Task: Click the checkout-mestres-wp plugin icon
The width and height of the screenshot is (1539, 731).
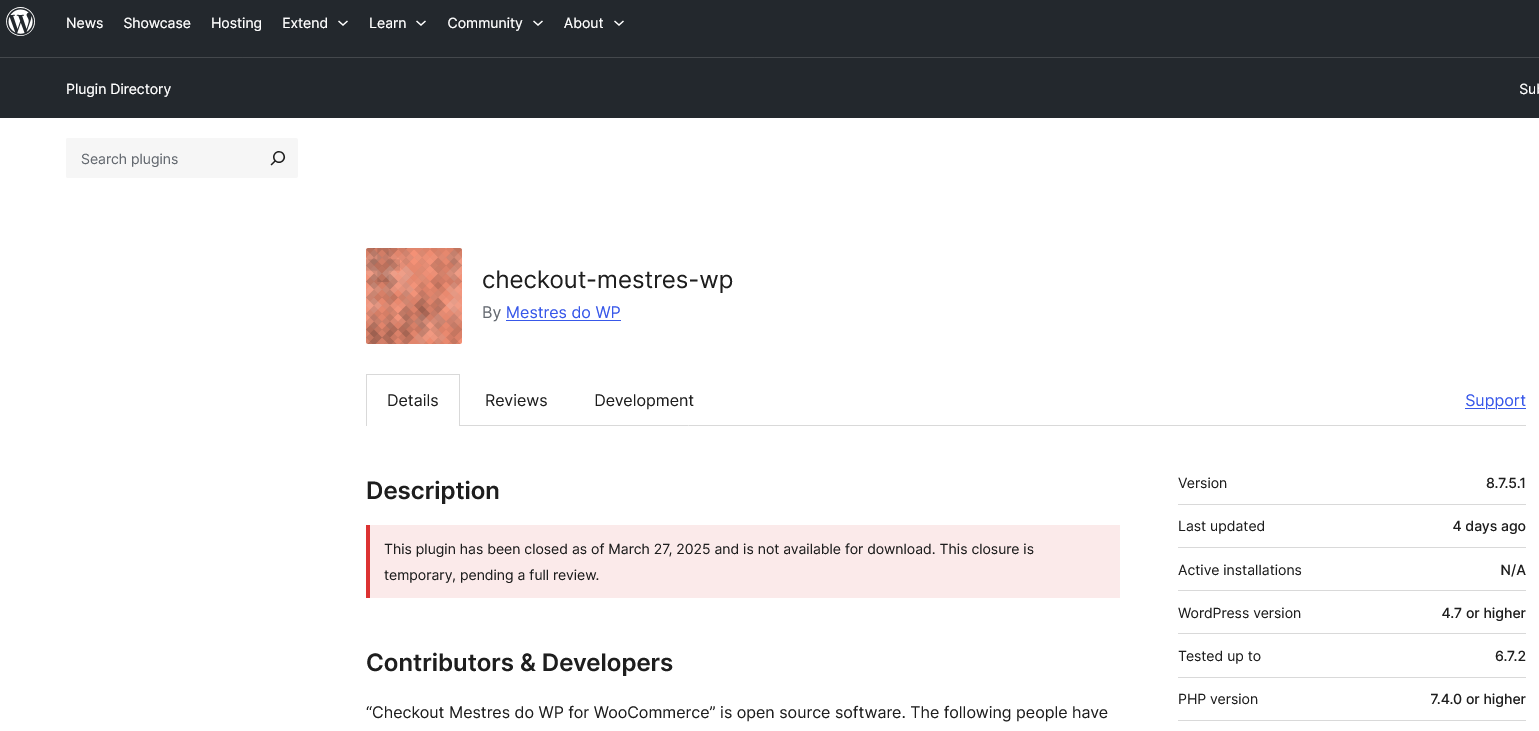Action: [414, 296]
